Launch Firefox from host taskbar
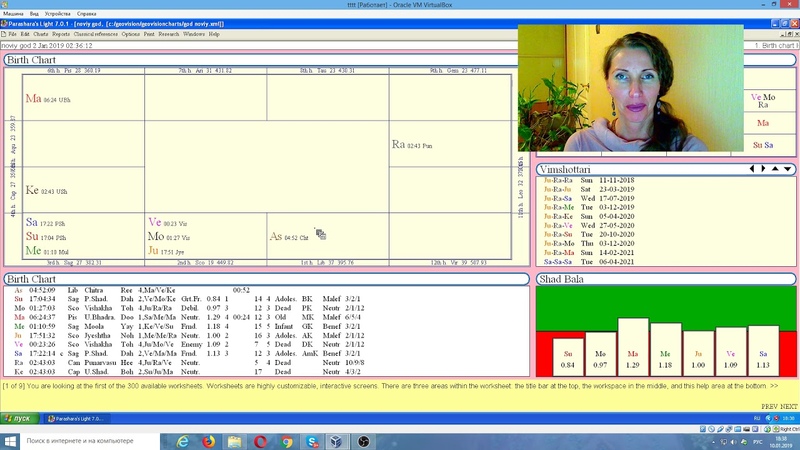The image size is (800, 450). coord(208,441)
